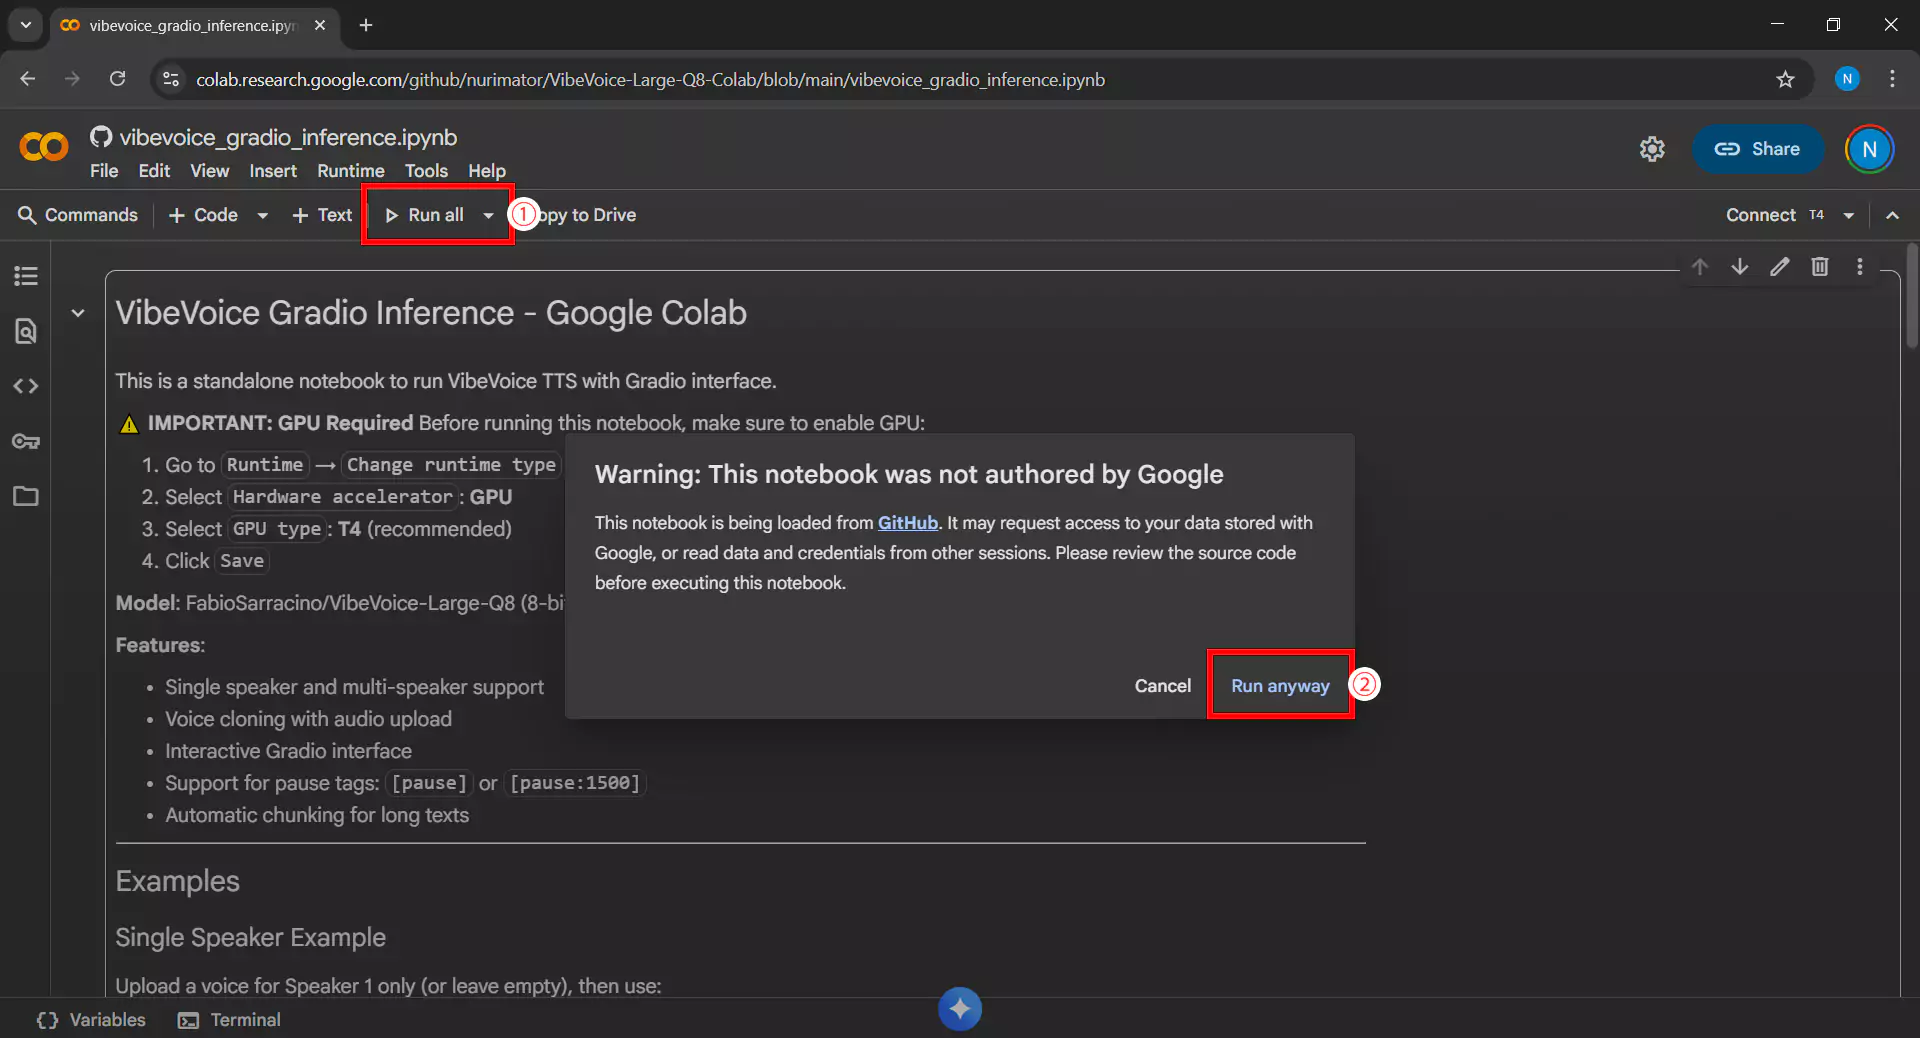Screen dimensions: 1920x1038
Task: Delete the cell using the trash icon
Action: click(x=1820, y=267)
